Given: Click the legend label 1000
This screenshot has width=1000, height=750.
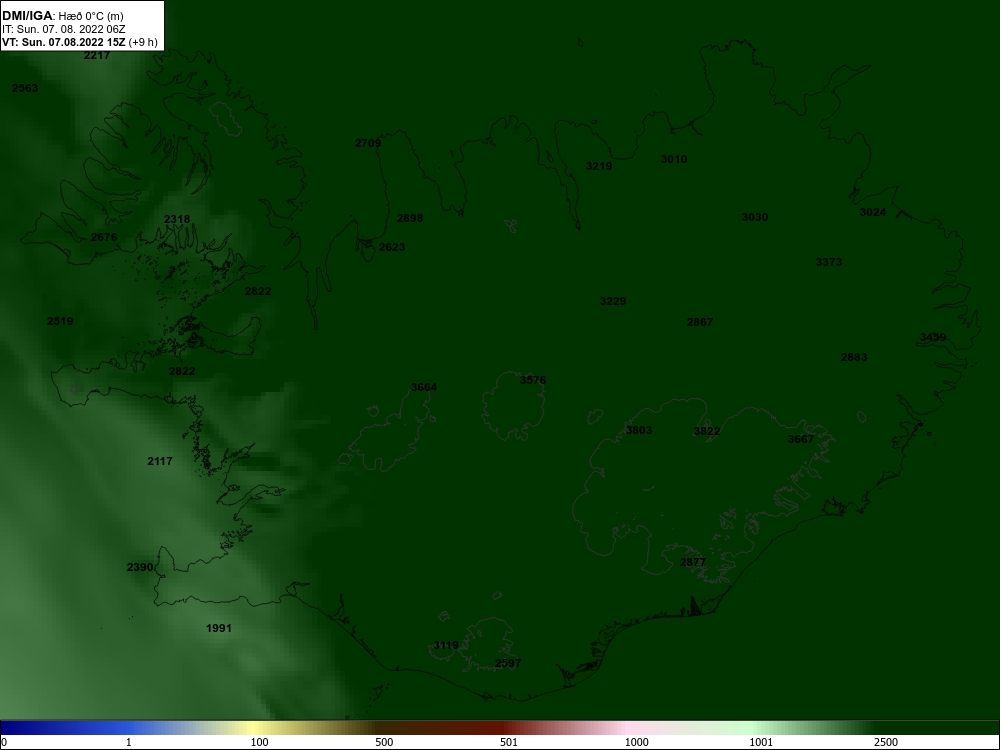Looking at the screenshot, I should 636,742.
